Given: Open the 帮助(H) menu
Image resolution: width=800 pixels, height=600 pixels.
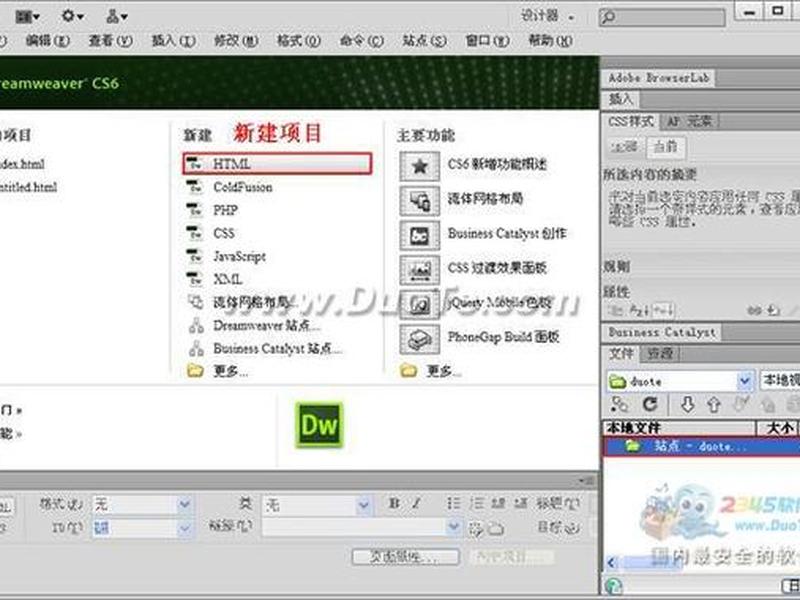Looking at the screenshot, I should tap(551, 40).
